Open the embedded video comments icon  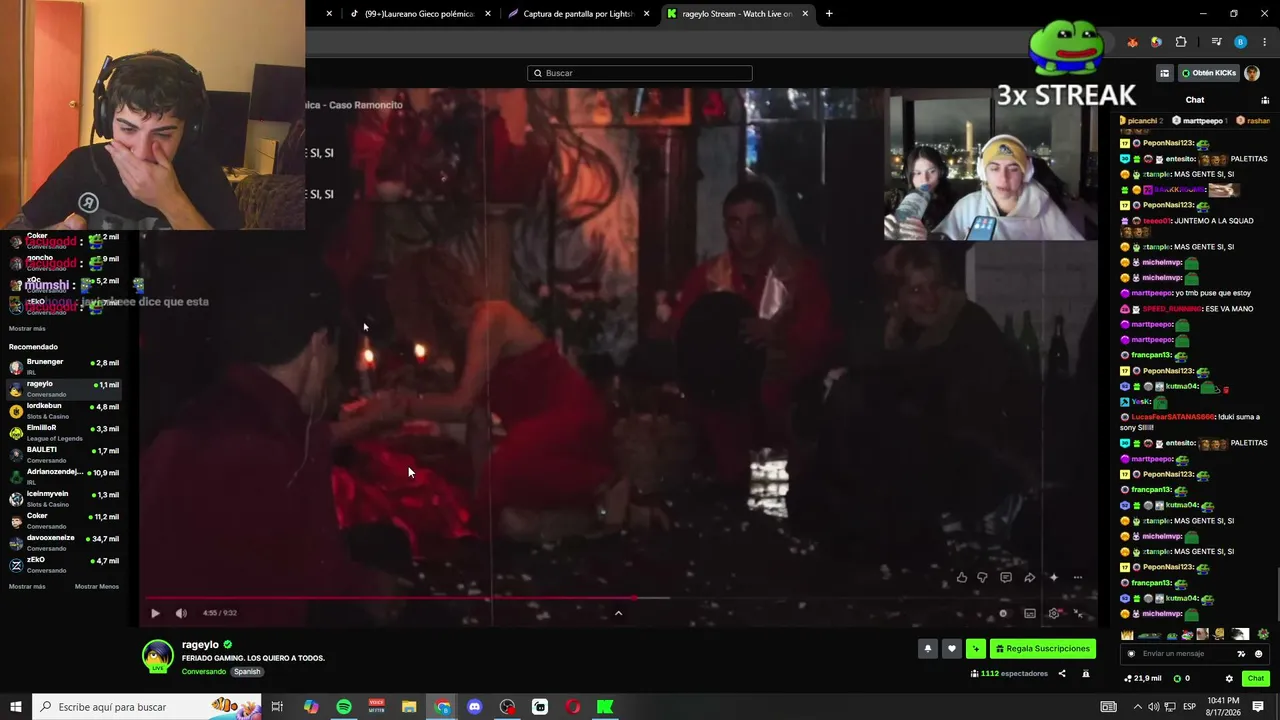coord(1006,577)
